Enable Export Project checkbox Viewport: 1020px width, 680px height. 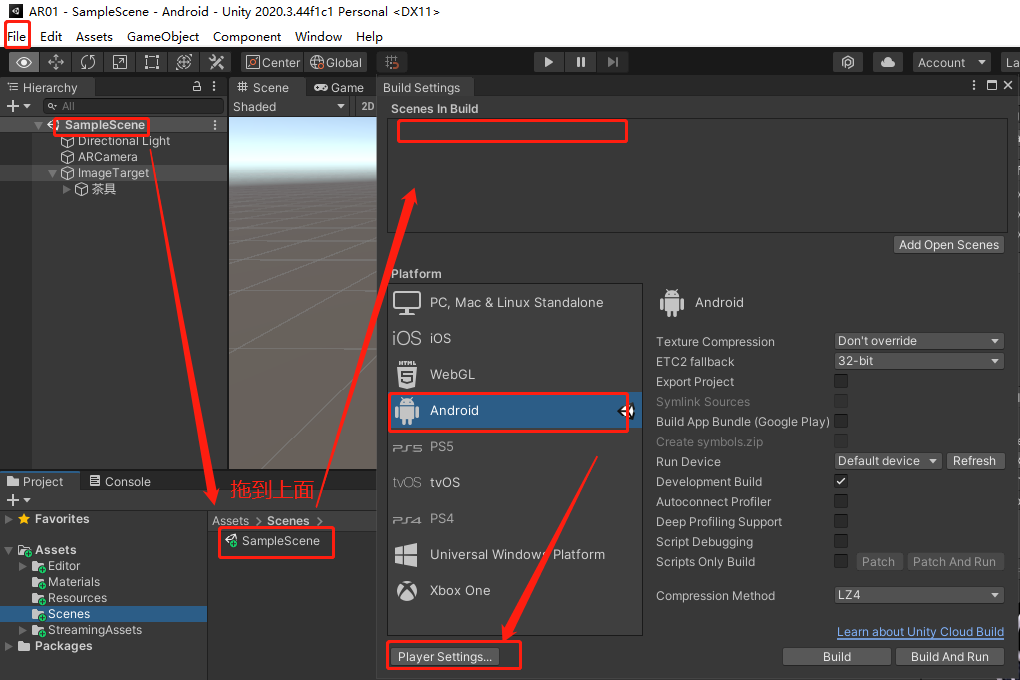pos(840,381)
